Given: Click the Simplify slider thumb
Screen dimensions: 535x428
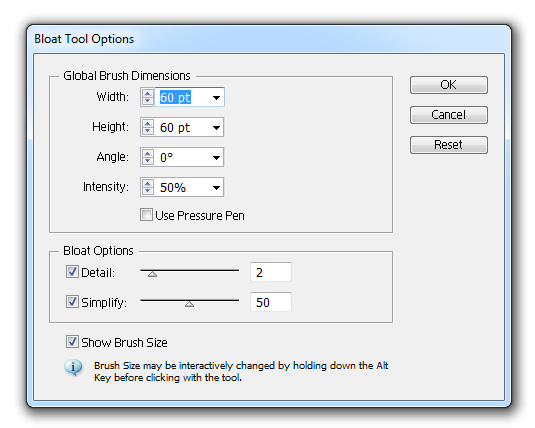Looking at the screenshot, I should tap(189, 304).
